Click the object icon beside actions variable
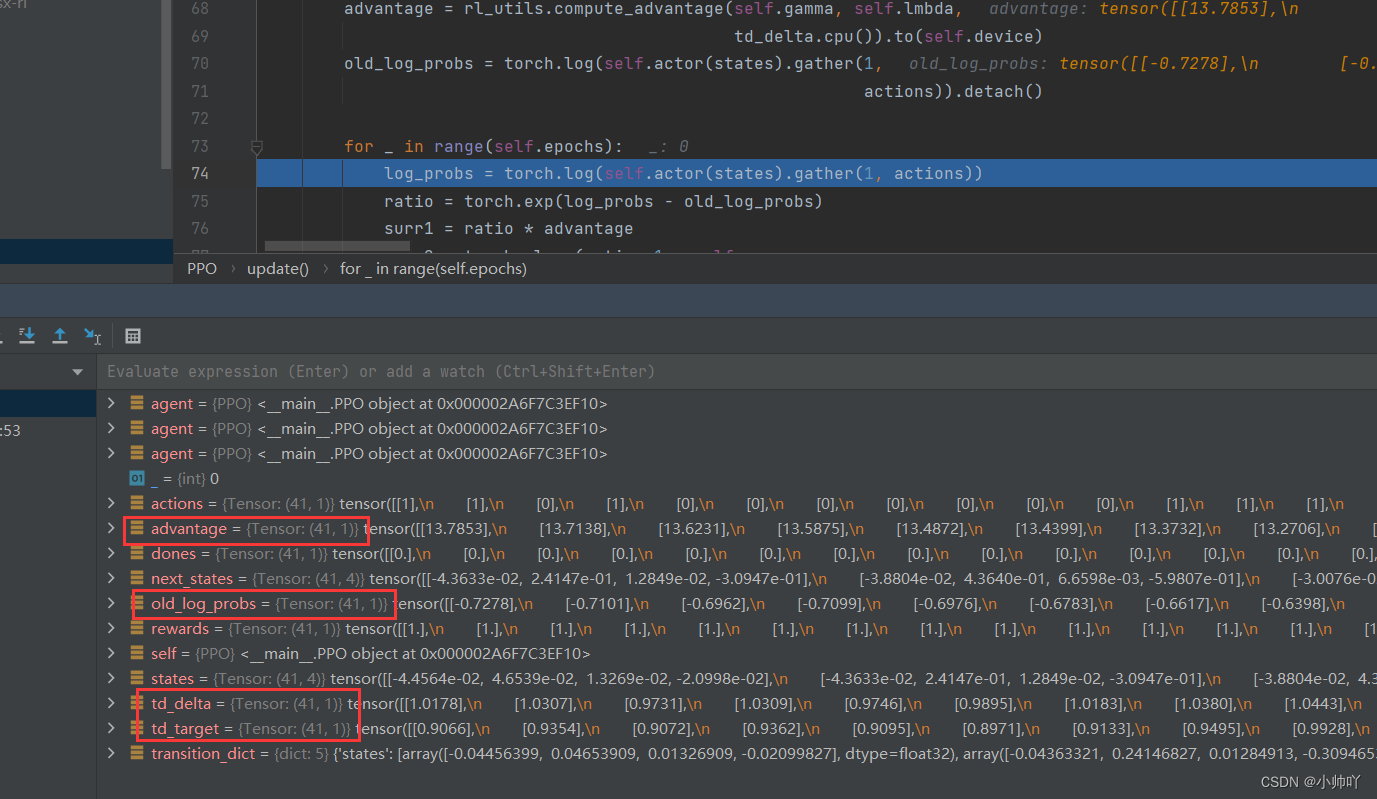The width and height of the screenshot is (1377, 799). (137, 503)
